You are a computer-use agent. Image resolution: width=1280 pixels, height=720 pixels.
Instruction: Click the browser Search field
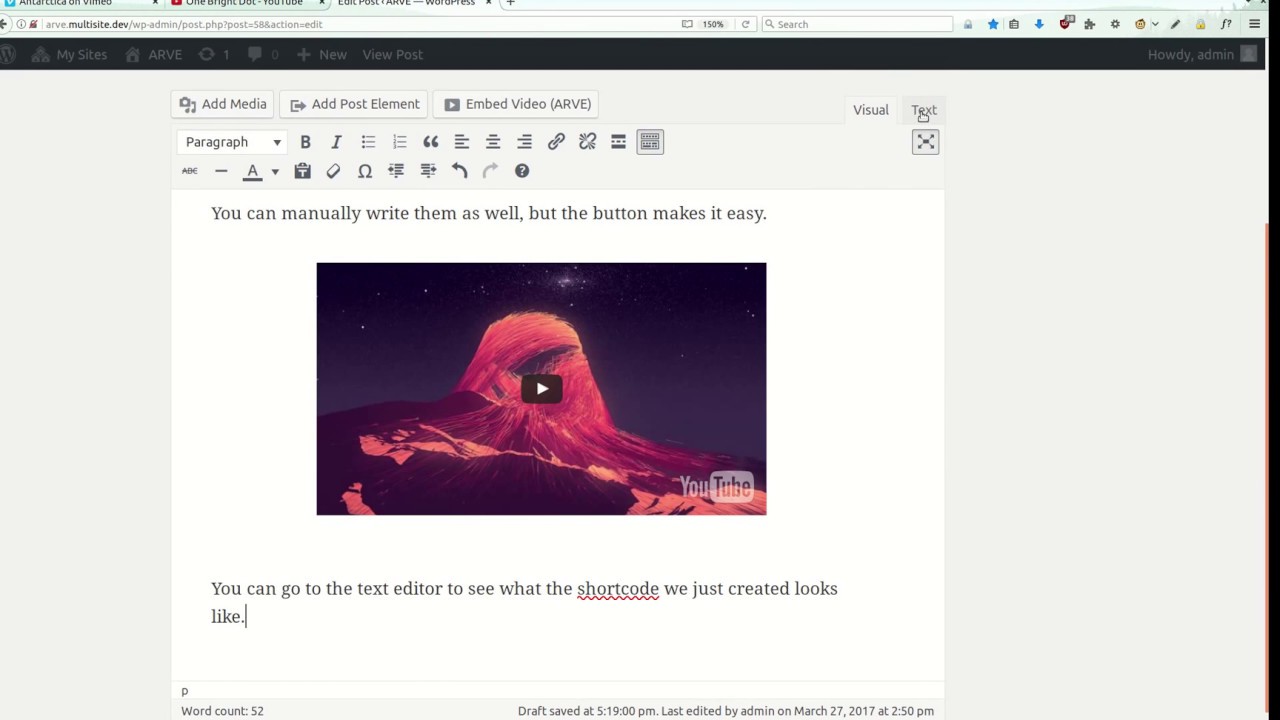click(856, 24)
